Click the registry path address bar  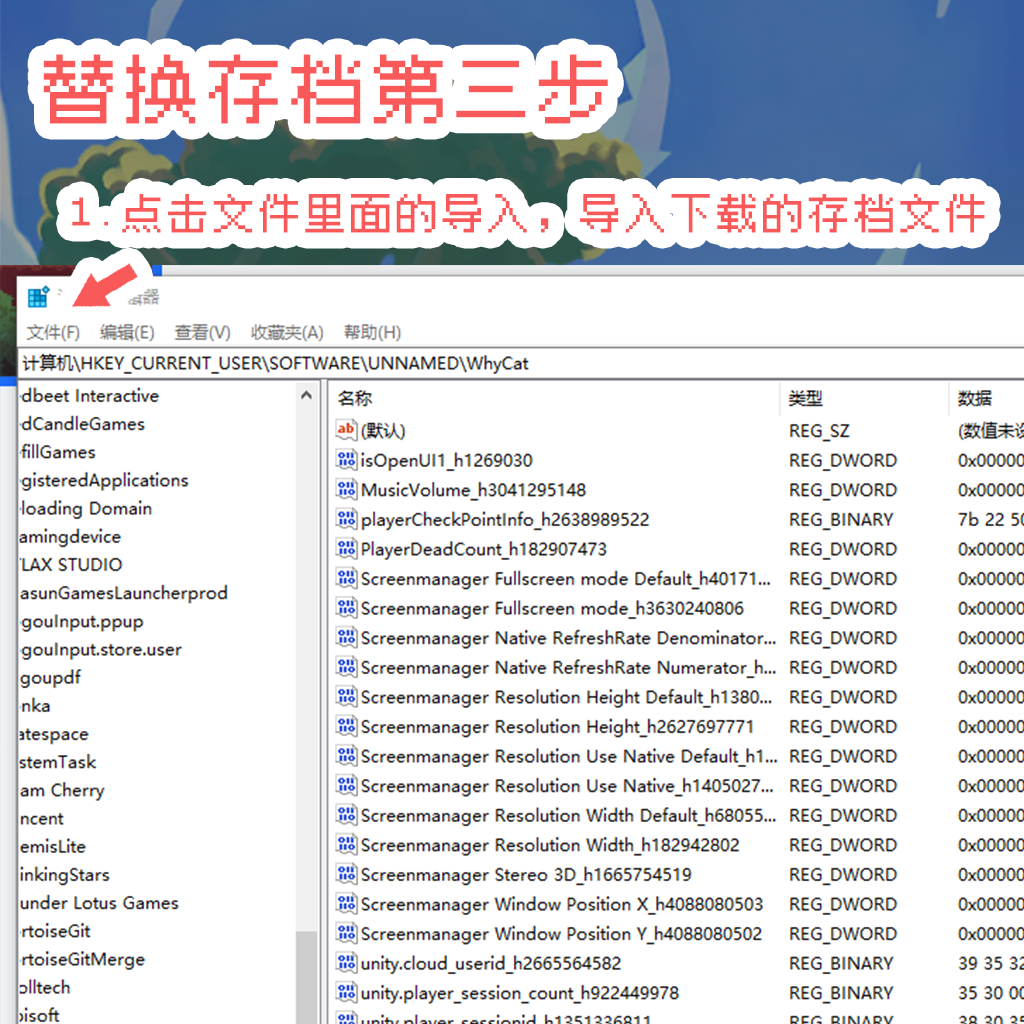(x=520, y=363)
